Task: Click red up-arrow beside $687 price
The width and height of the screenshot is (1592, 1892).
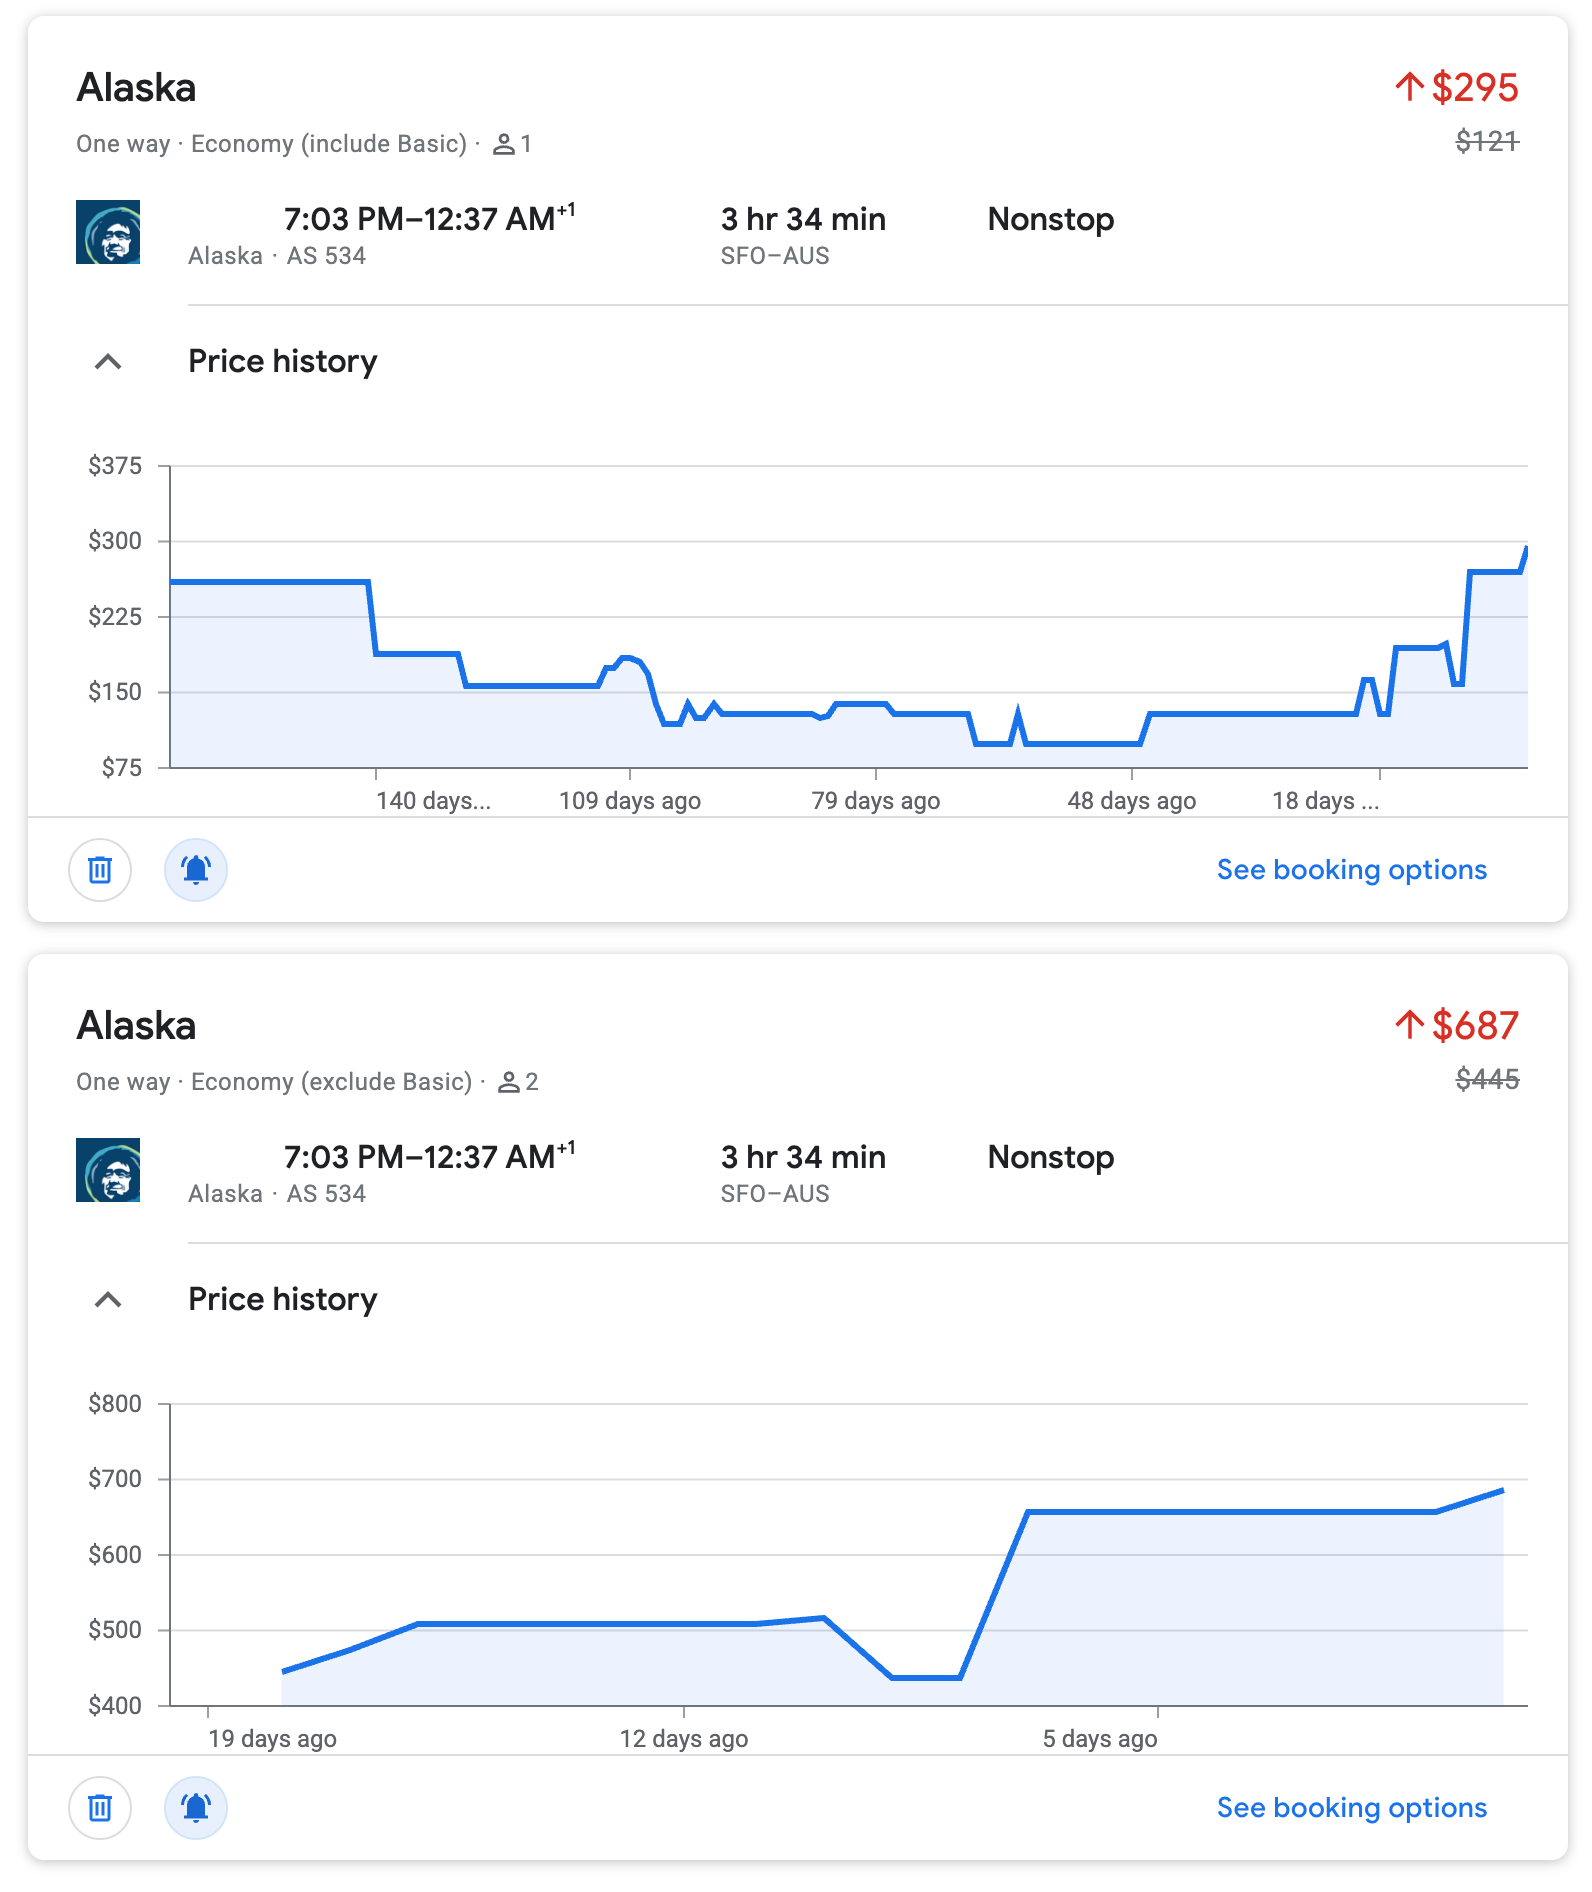Action: (1409, 1025)
